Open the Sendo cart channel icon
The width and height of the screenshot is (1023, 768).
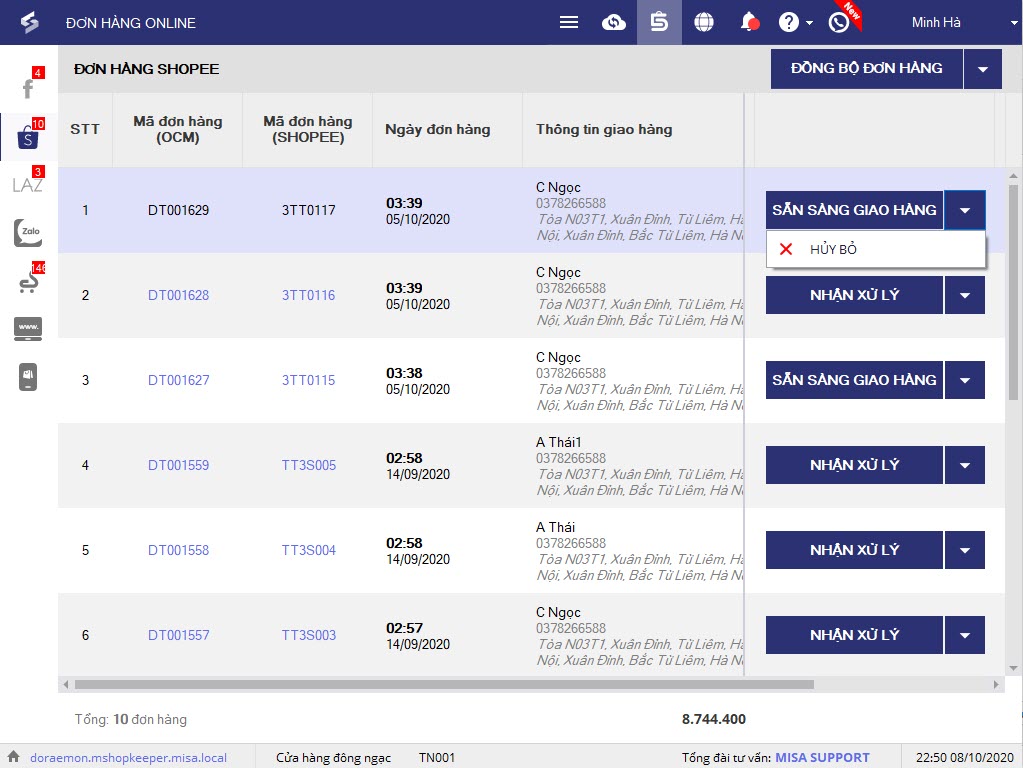tap(28, 281)
